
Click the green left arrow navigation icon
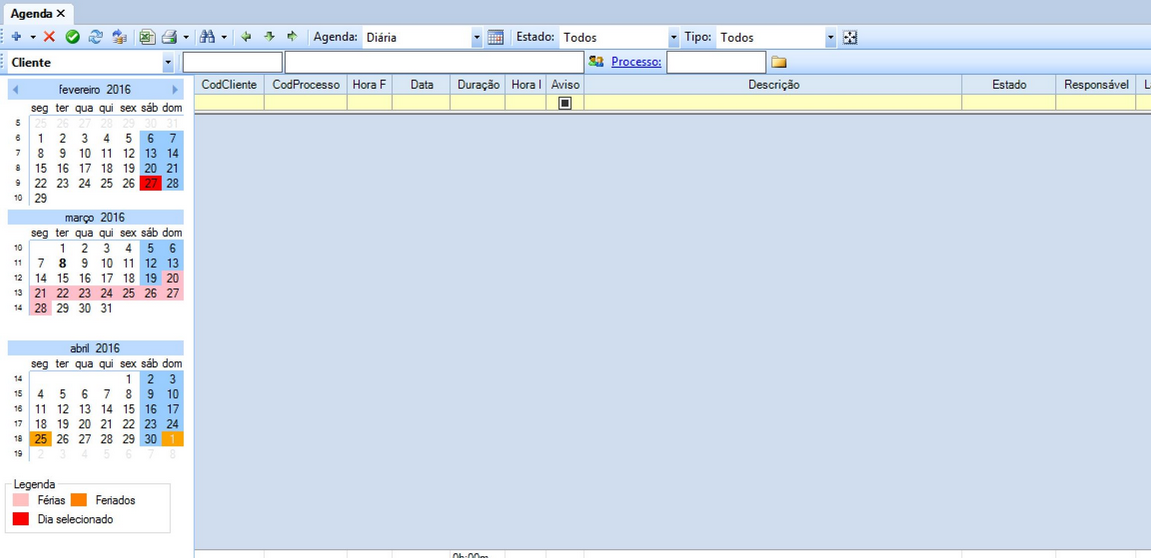247,37
